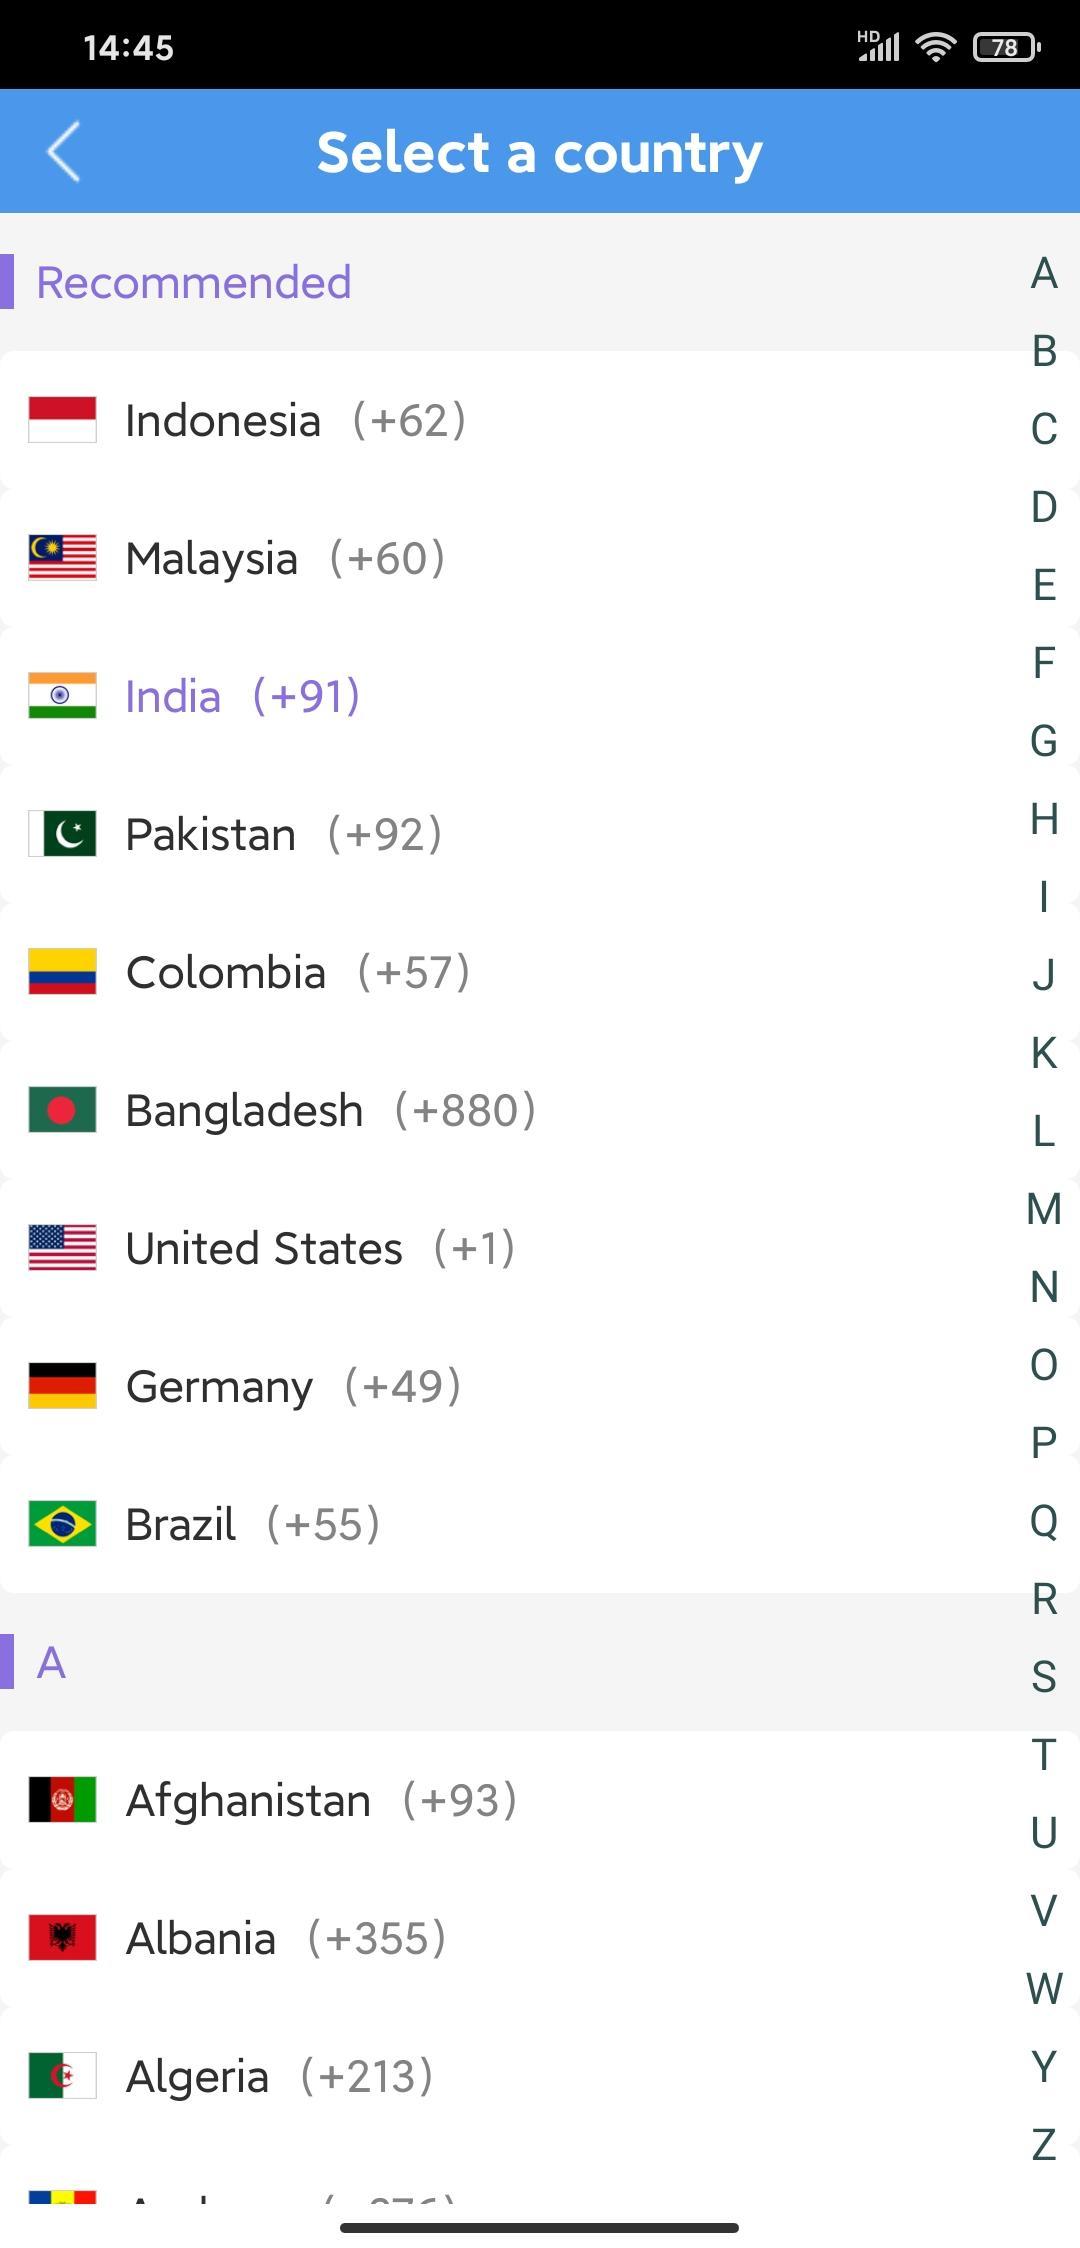
Task: Jump to letter Z in alphabet index
Action: click(1044, 2145)
